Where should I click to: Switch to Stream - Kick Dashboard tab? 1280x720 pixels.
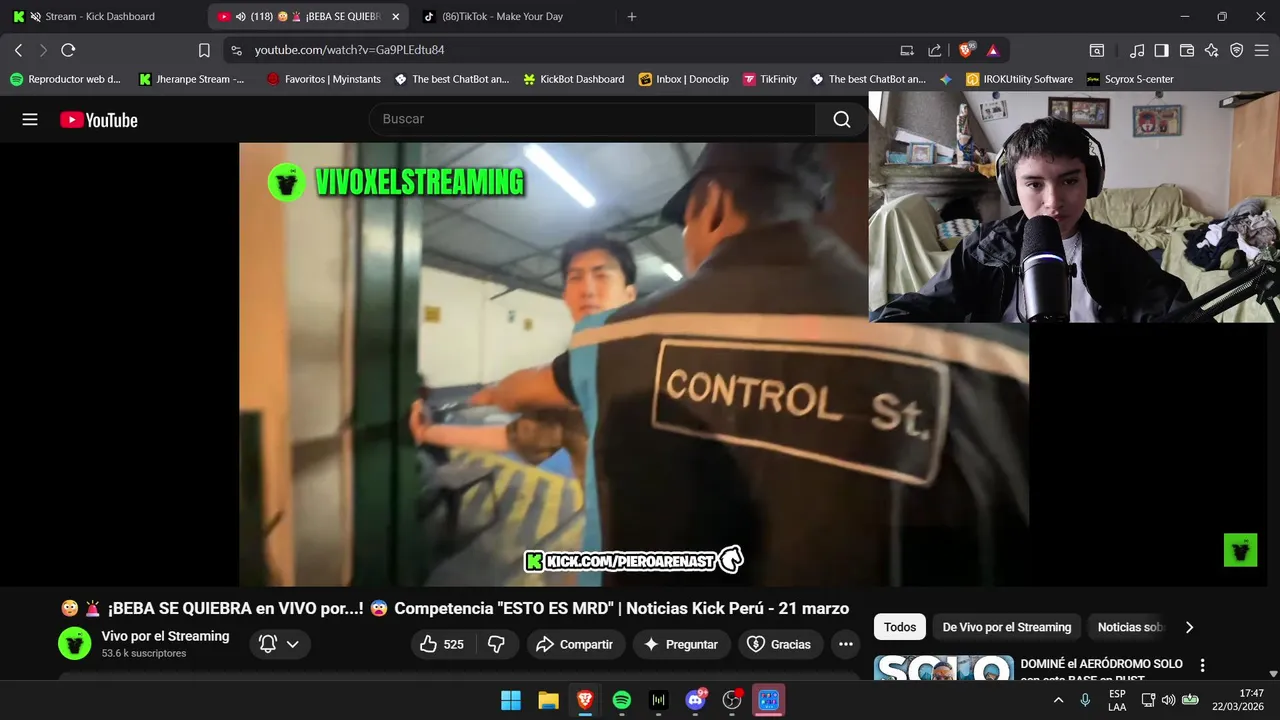pyautogui.click(x=101, y=16)
